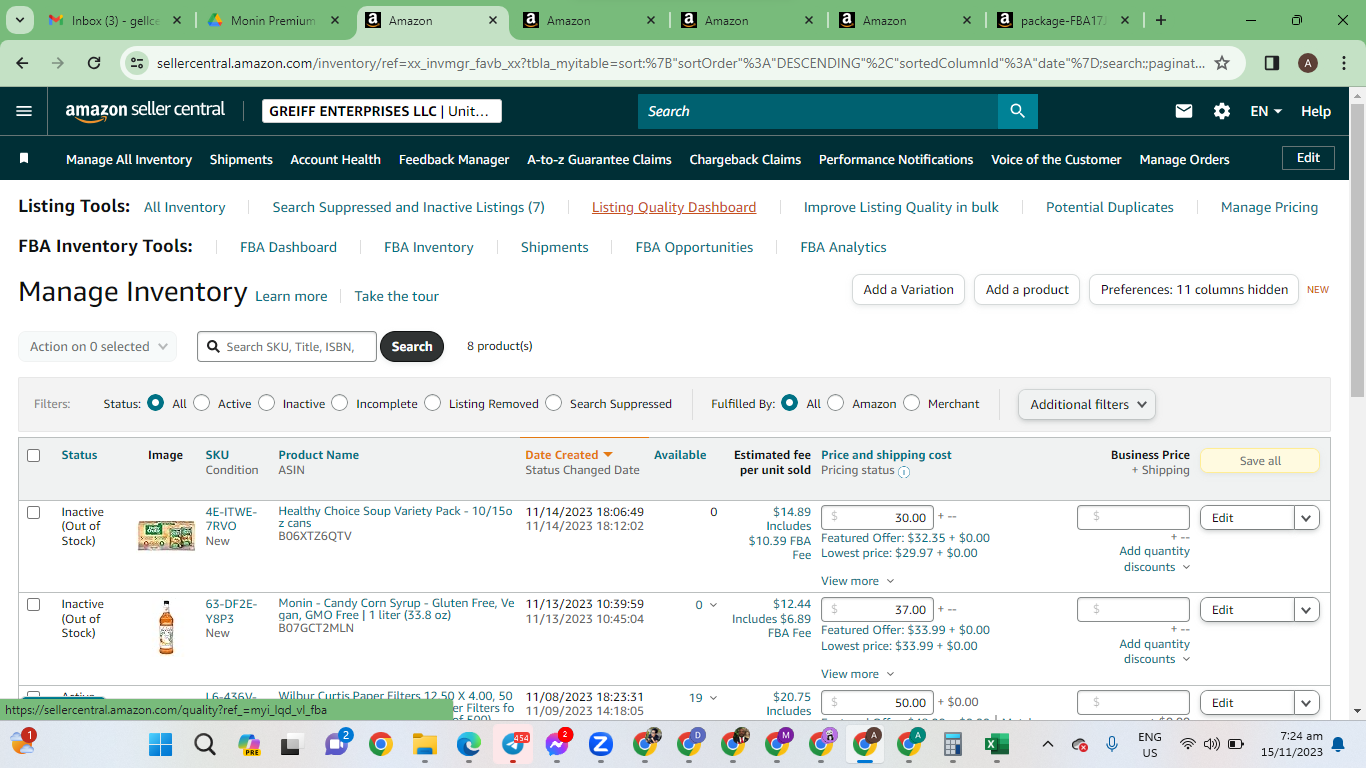Click the Add a product button
This screenshot has height=768, width=1366.
pyautogui.click(x=1027, y=290)
